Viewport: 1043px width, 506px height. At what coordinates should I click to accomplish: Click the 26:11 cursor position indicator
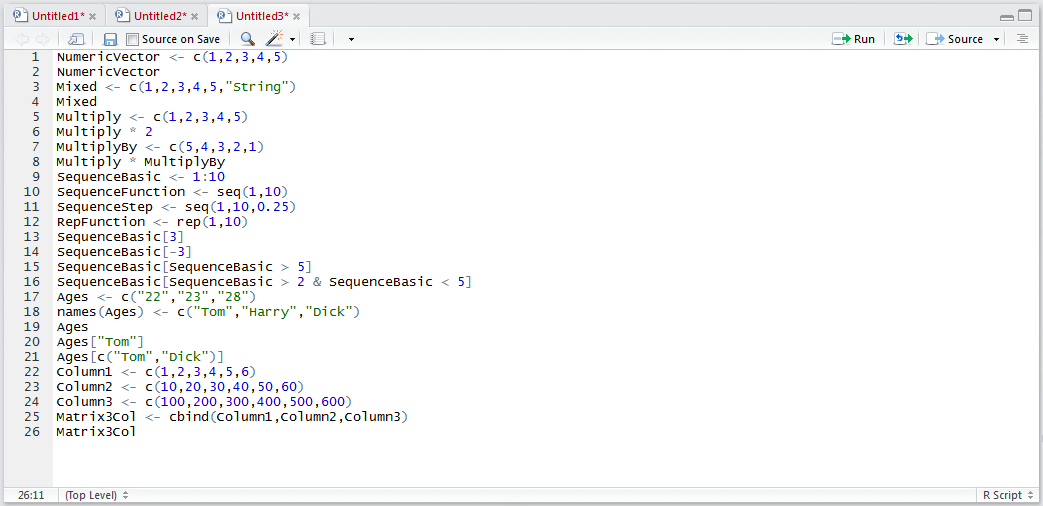coord(31,495)
